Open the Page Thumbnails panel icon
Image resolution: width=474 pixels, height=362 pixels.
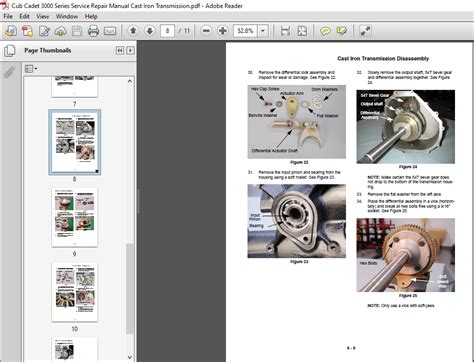[10, 51]
